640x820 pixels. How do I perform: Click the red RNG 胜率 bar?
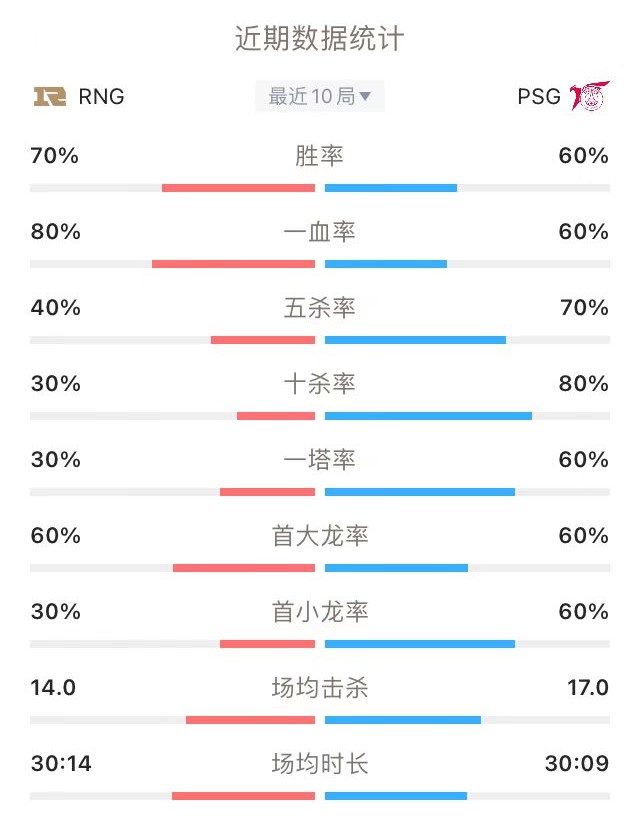(238, 188)
